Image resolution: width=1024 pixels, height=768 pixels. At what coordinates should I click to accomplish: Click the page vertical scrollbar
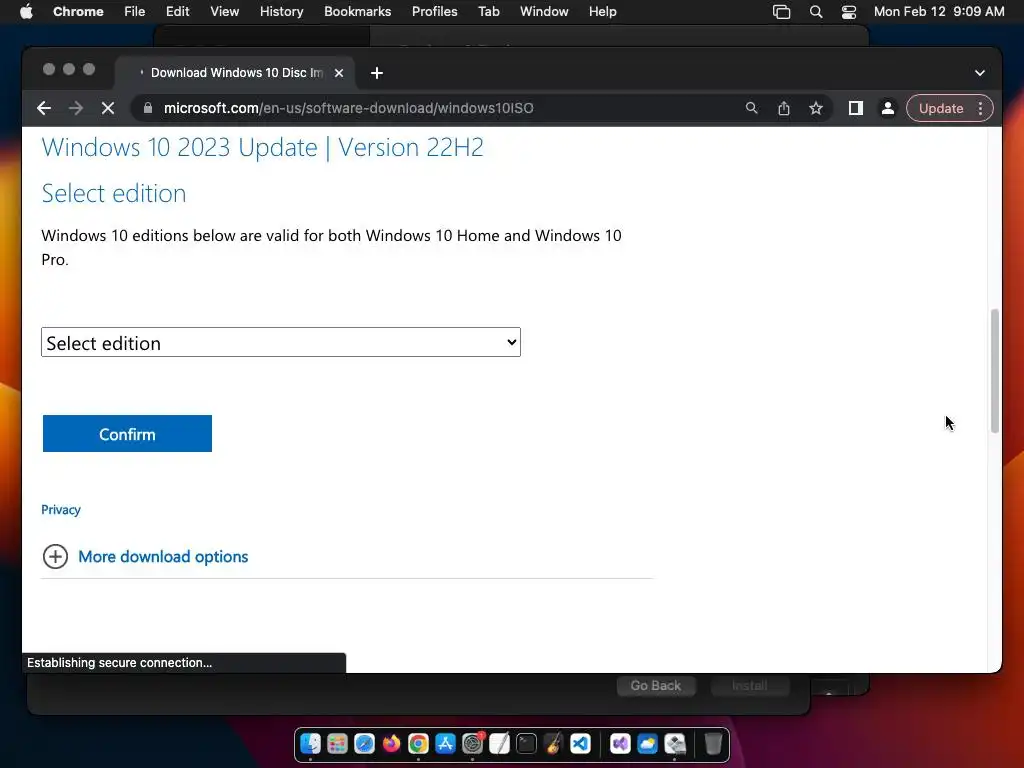pyautogui.click(x=995, y=371)
